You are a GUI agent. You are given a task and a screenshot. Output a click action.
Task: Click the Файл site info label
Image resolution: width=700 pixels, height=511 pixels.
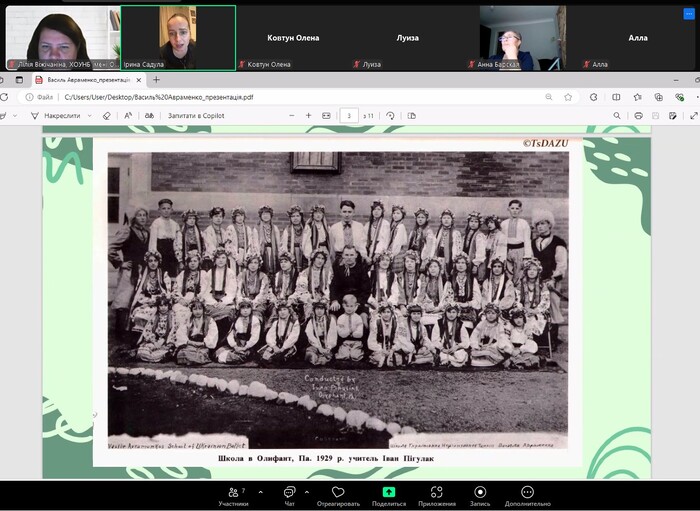tap(40, 97)
